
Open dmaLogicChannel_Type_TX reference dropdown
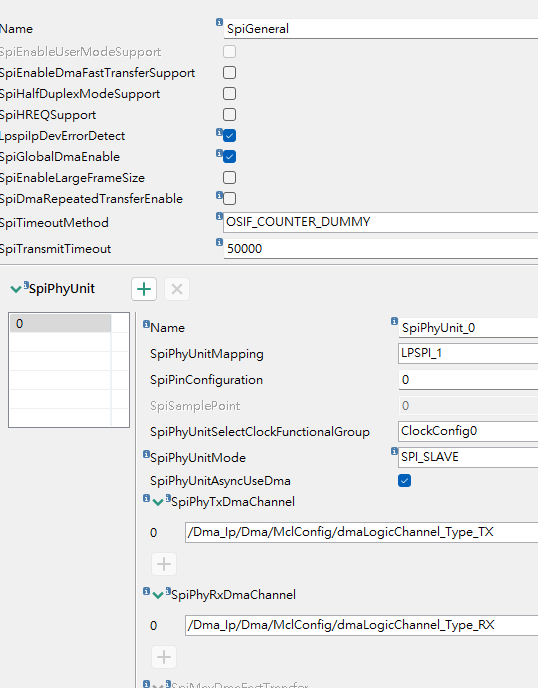(362, 532)
